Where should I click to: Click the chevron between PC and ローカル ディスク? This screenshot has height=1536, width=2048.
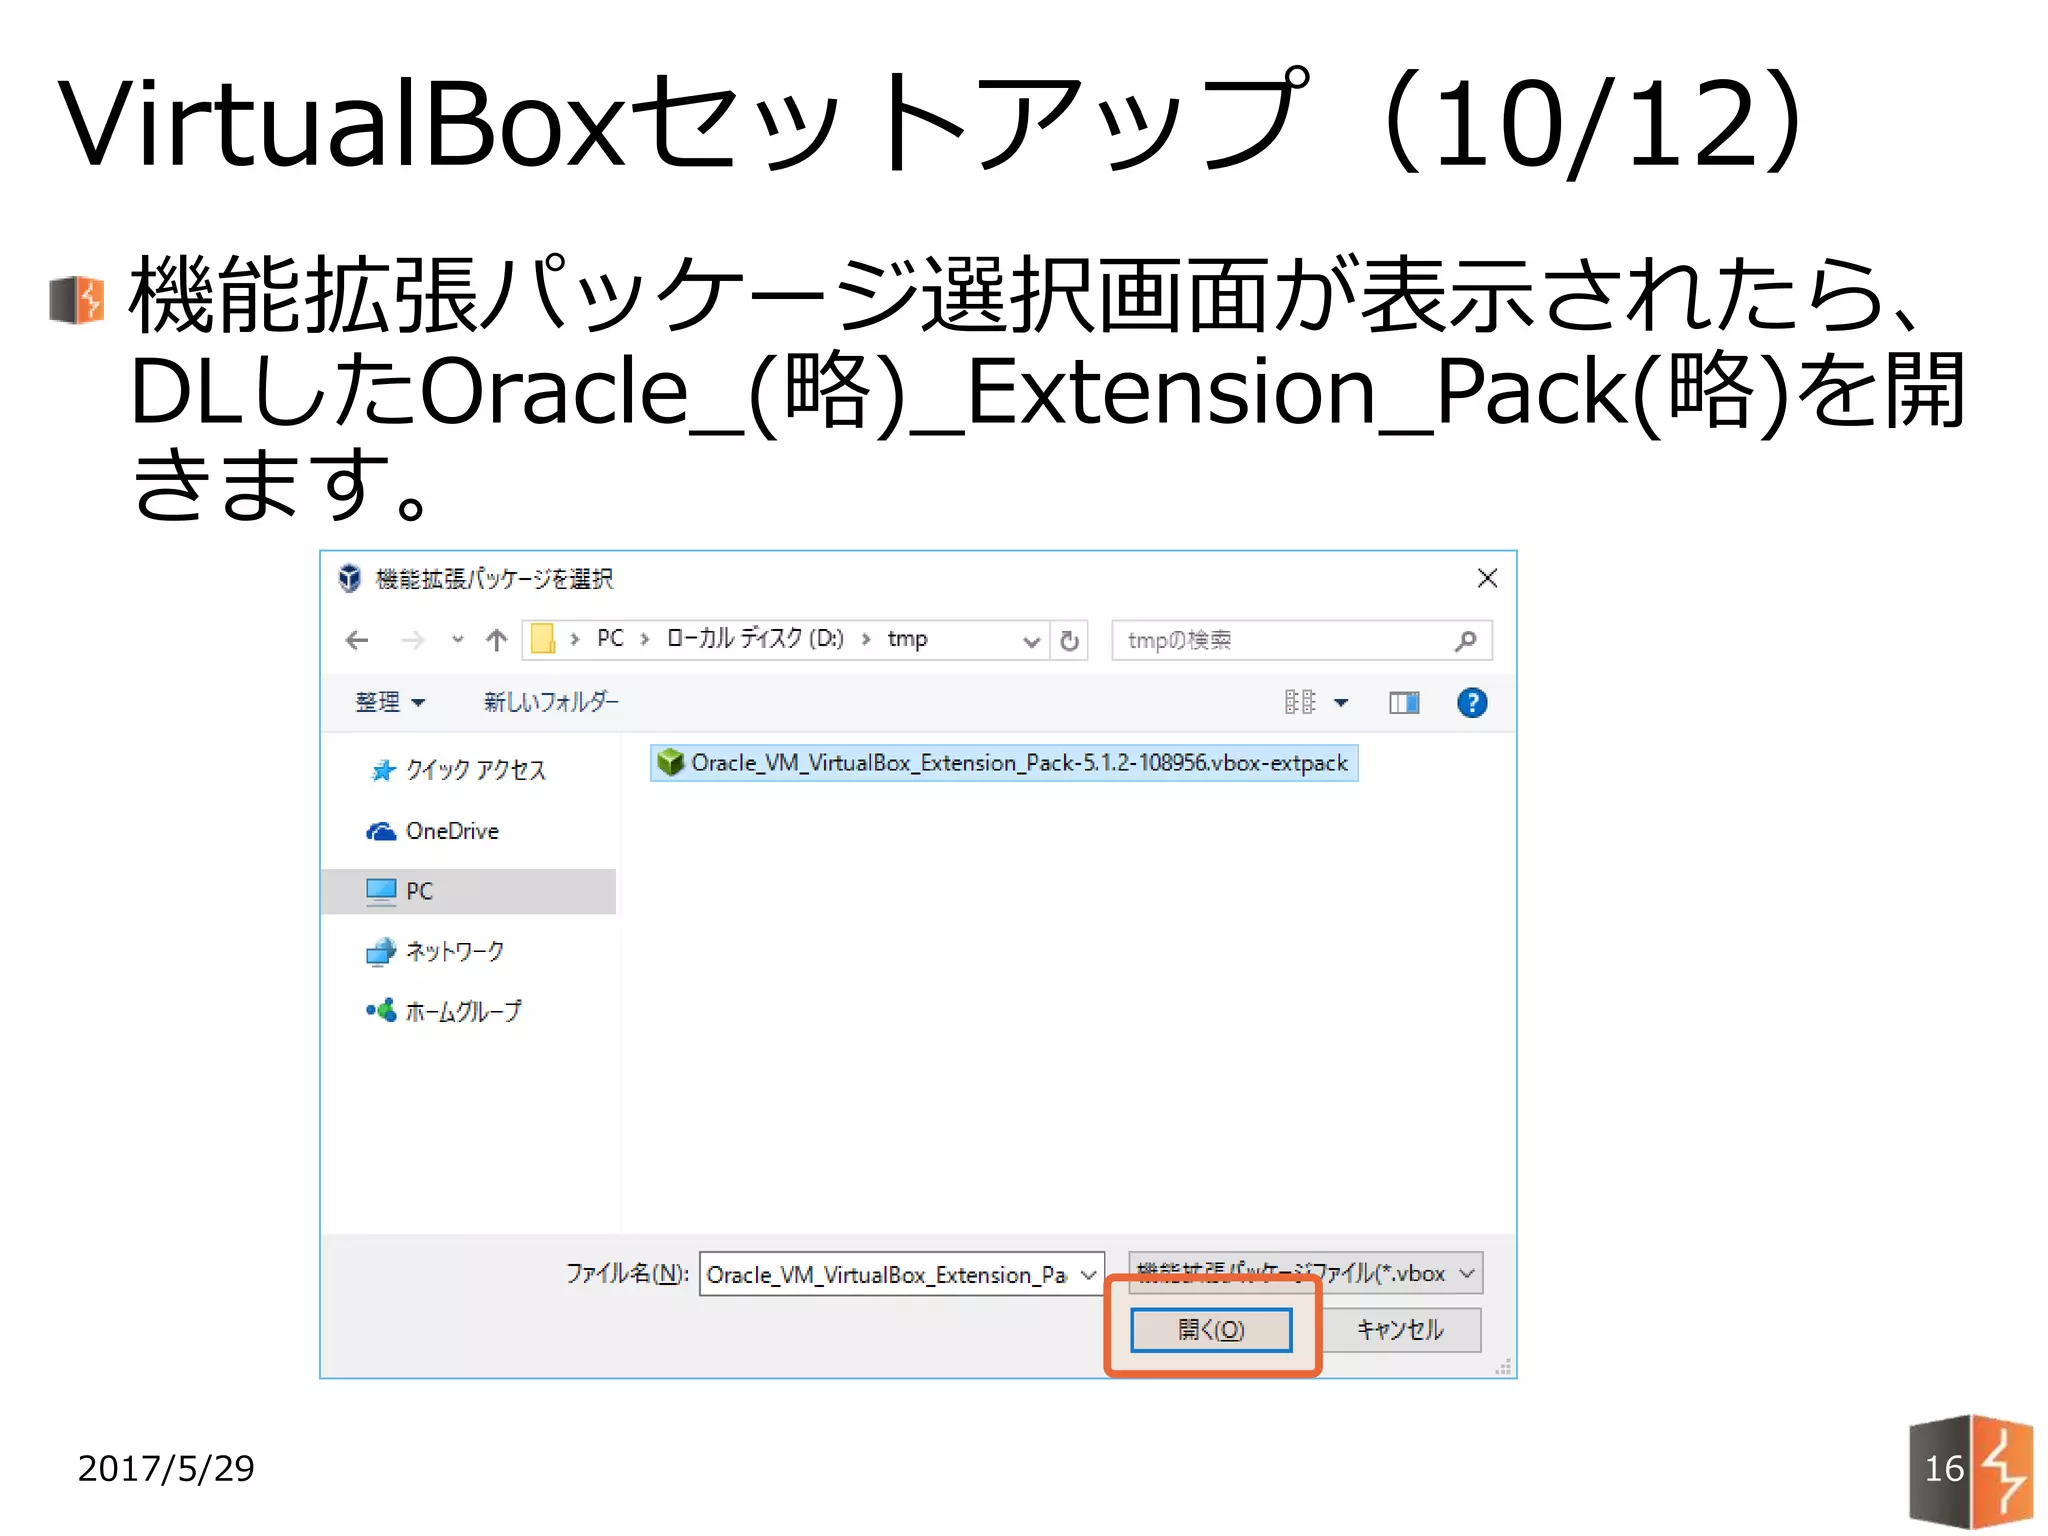point(645,640)
